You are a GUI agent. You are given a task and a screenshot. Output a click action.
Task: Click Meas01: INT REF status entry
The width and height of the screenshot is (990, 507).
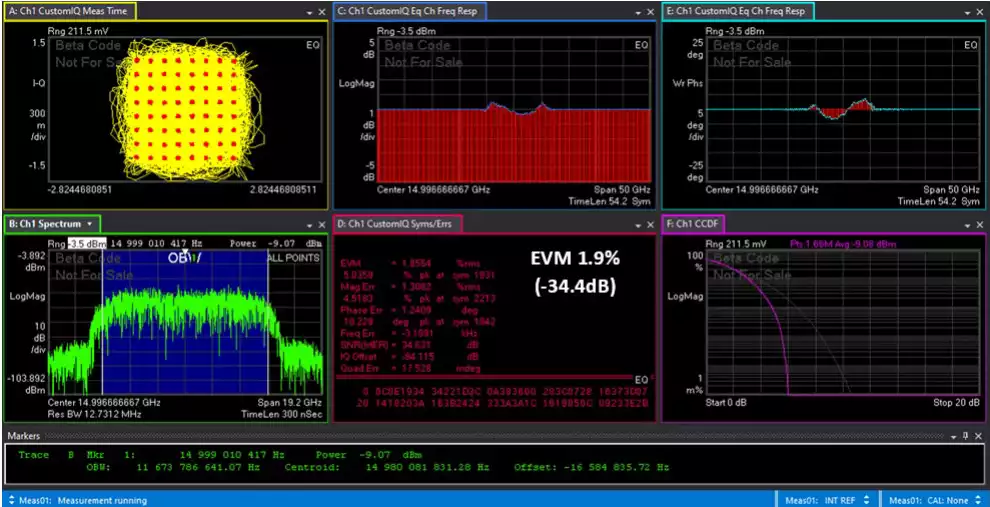(821, 500)
